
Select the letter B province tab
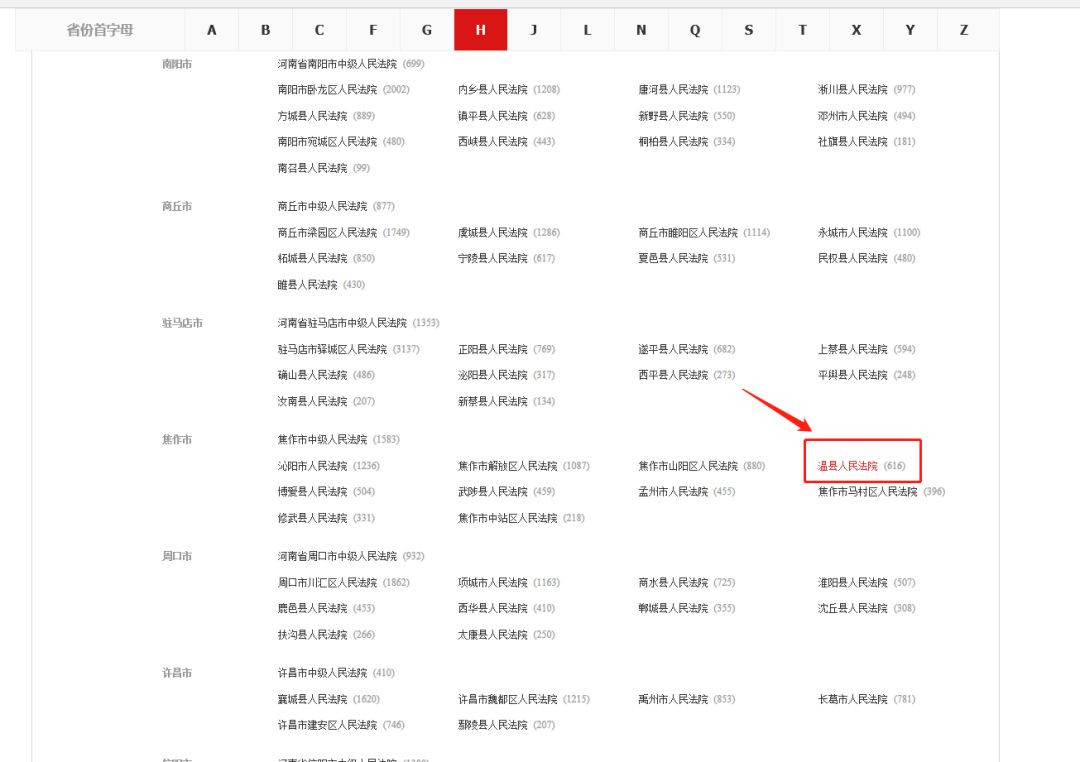click(265, 30)
